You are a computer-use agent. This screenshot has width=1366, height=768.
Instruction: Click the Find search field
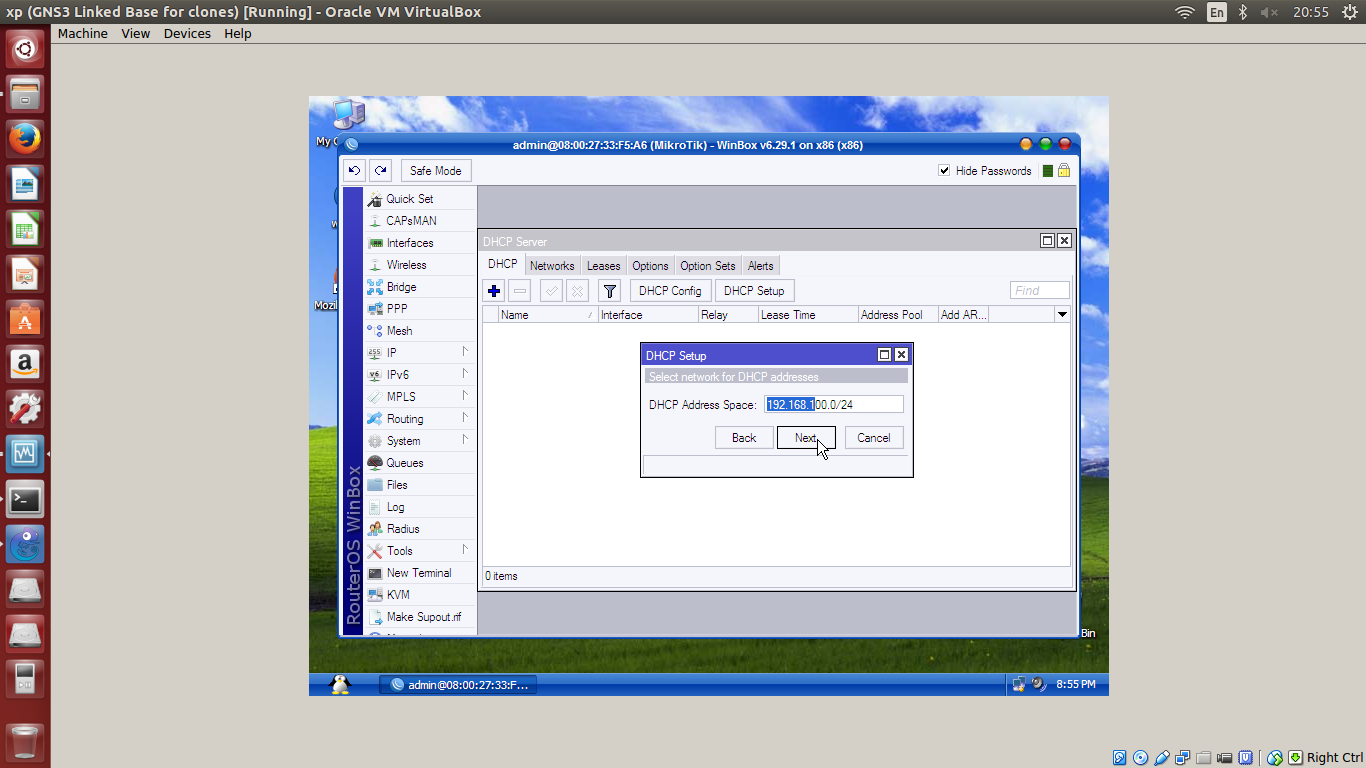1040,291
